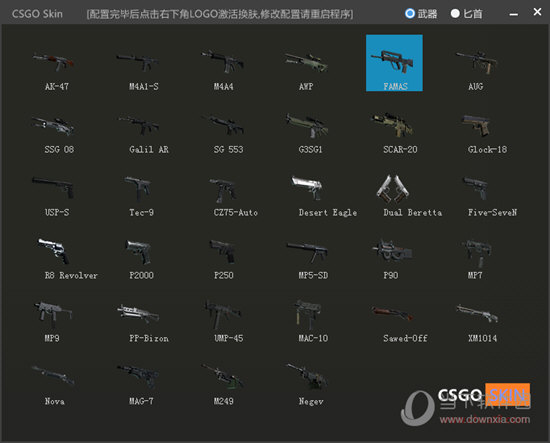Select the Sawed-Off shotgun icon
The height and width of the screenshot is (443, 550).
click(392, 313)
